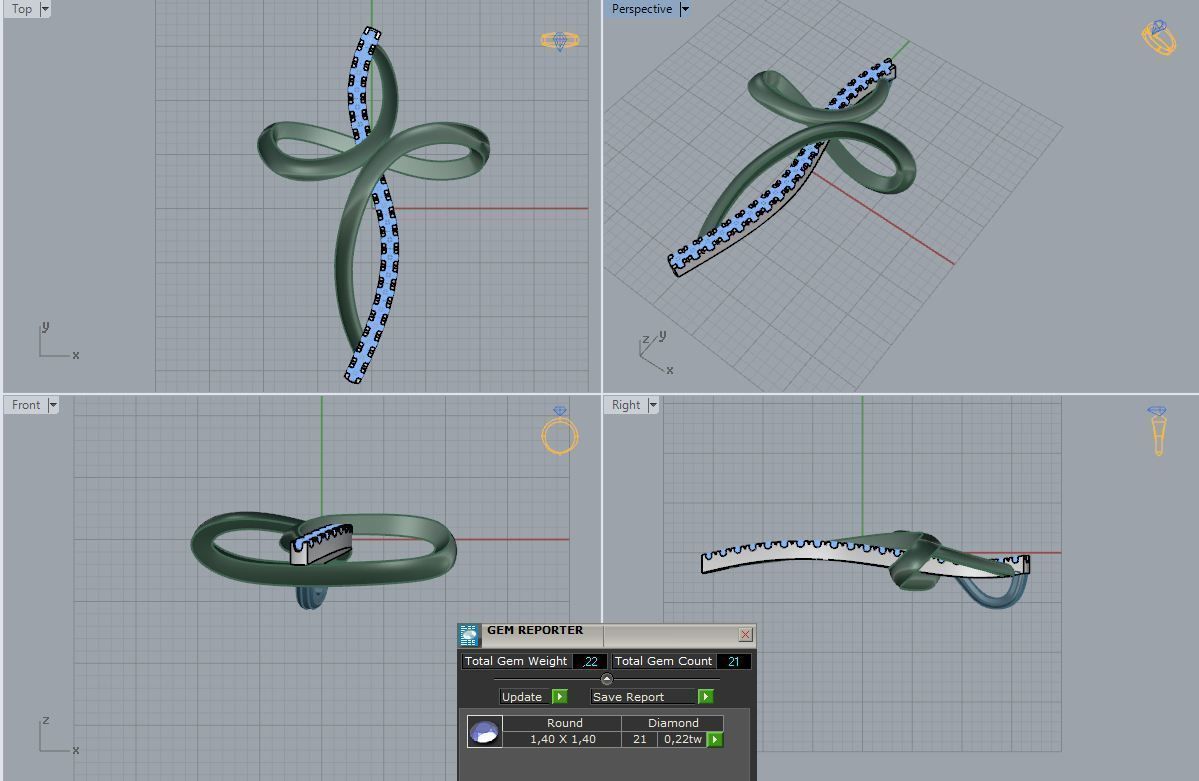This screenshot has height=781, width=1199.
Task: Close the Gem Reporter panel
Action: (x=746, y=634)
